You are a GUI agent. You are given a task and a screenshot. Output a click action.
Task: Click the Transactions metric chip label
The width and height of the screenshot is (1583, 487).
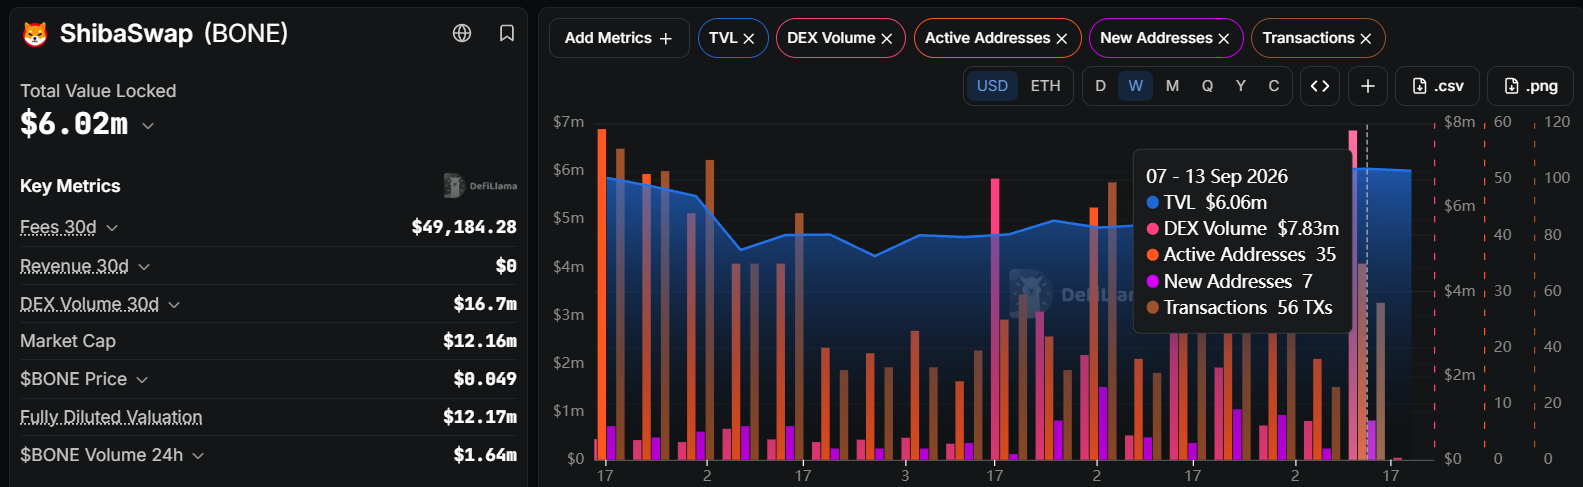(x=1308, y=38)
